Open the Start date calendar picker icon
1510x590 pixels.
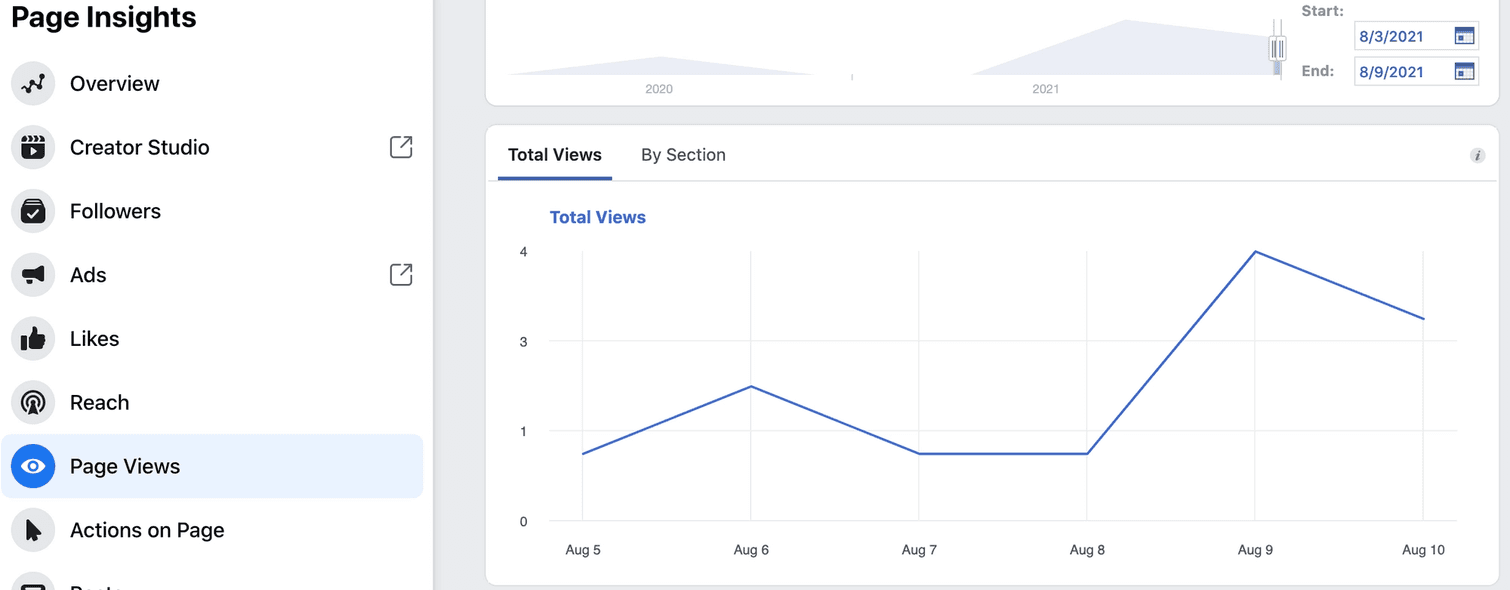(x=1465, y=36)
